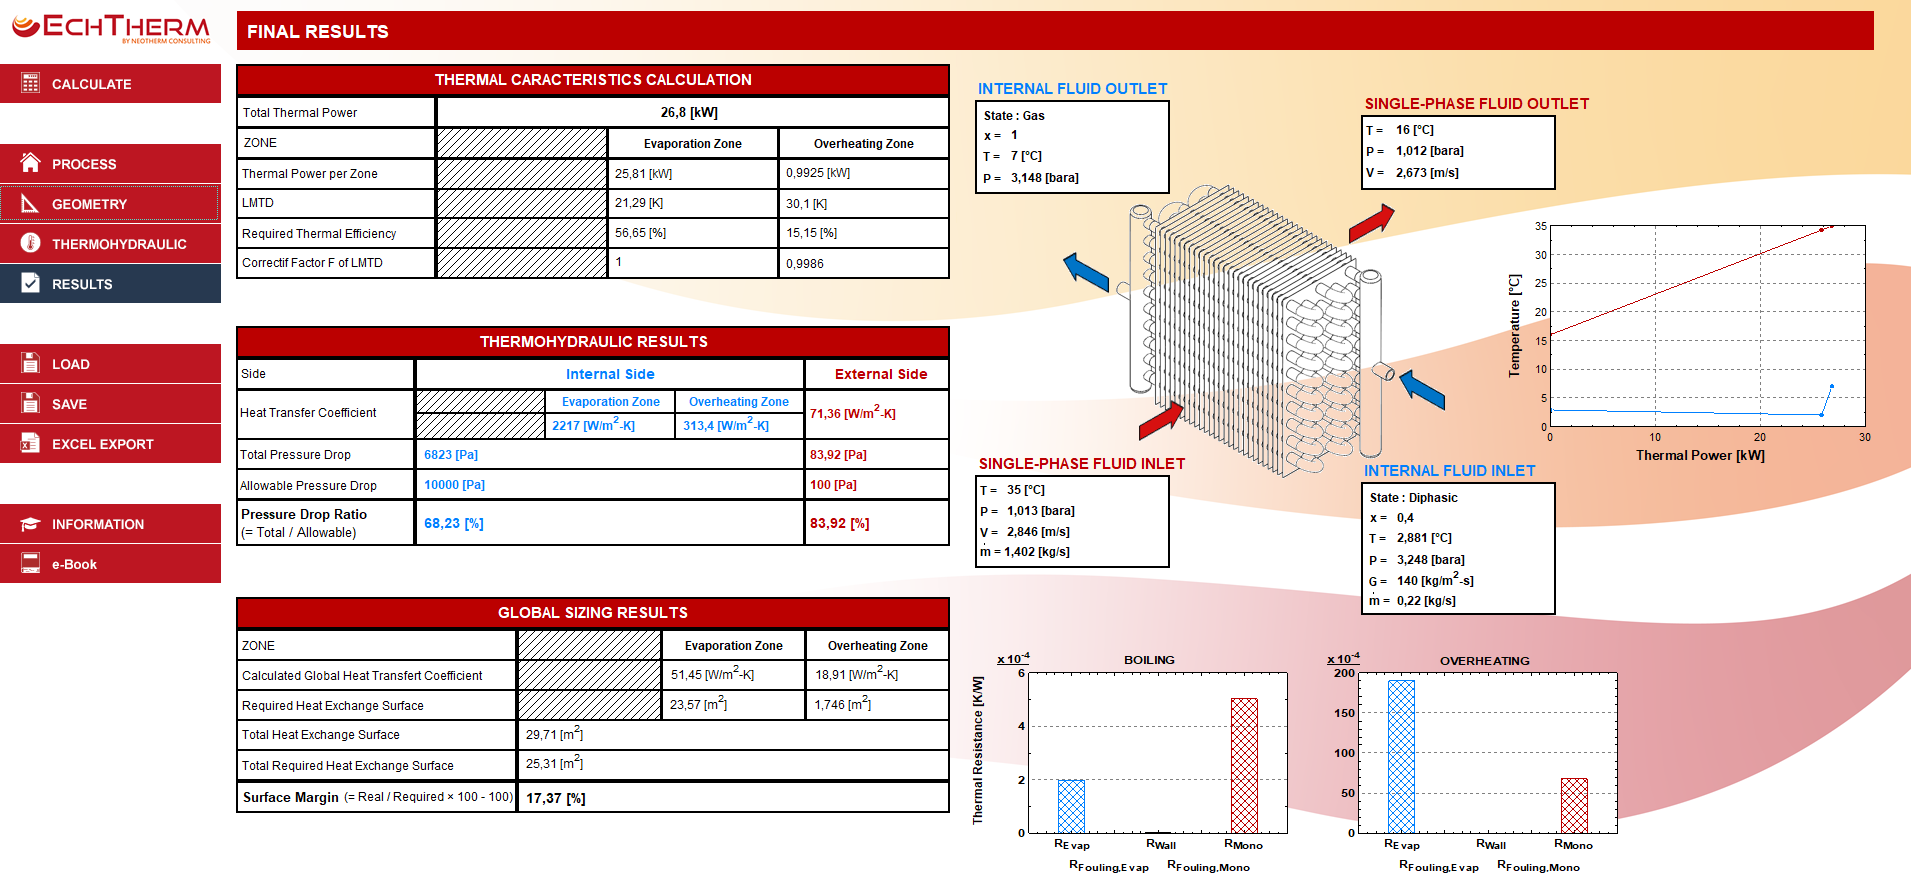Image resolution: width=1911 pixels, height=878 pixels.
Task: Click the Overheating Zone thermal power 0,9925 [kW]
Action: pyautogui.click(x=818, y=173)
